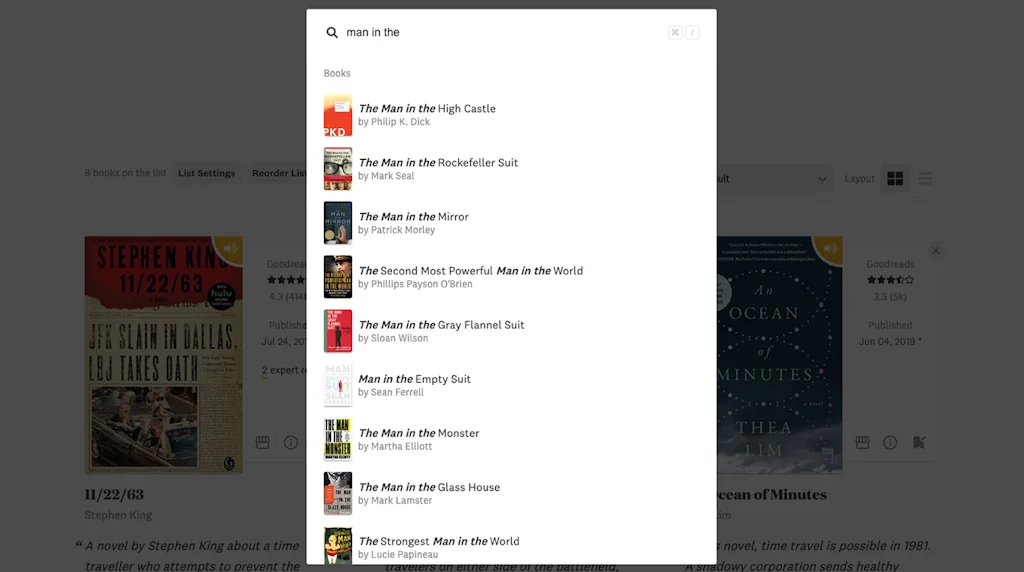Click the command key shortcut badge
Screen dimensions: 1024x572
point(675,32)
